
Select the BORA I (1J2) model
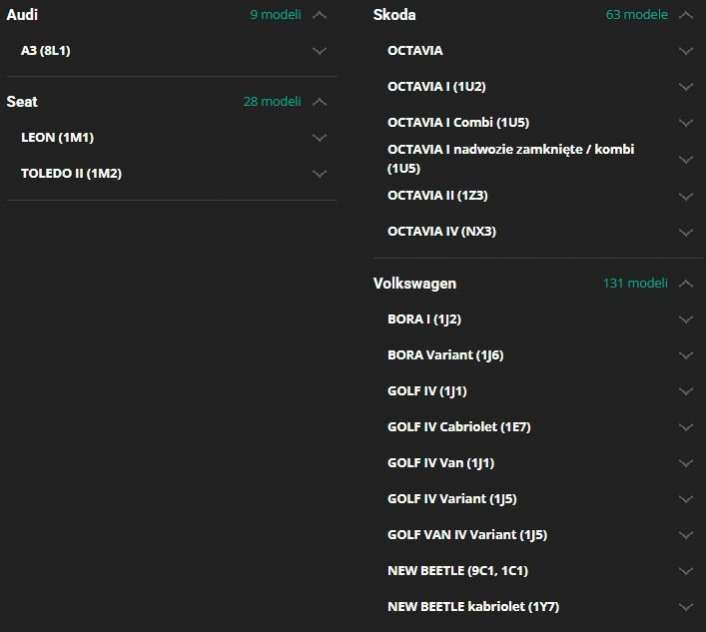point(424,319)
